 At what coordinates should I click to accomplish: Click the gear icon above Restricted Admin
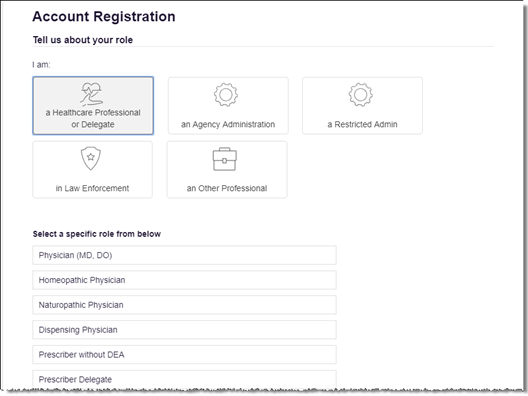(360, 95)
